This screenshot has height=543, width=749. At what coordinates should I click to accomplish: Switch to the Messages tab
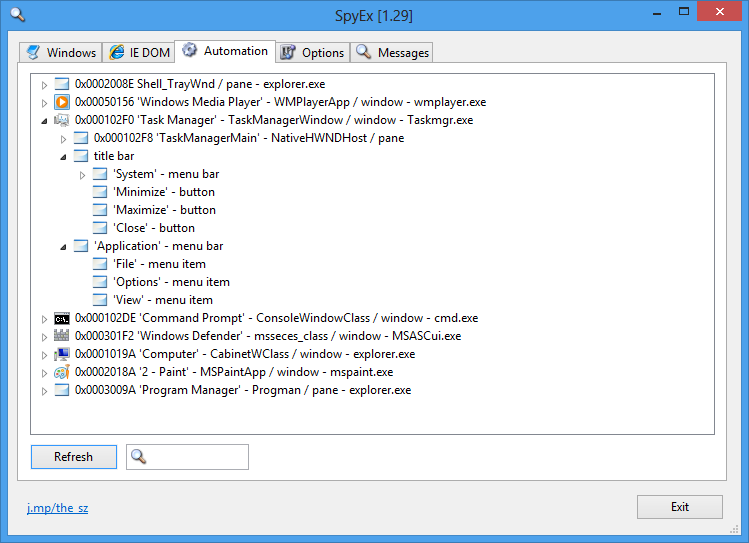point(392,53)
